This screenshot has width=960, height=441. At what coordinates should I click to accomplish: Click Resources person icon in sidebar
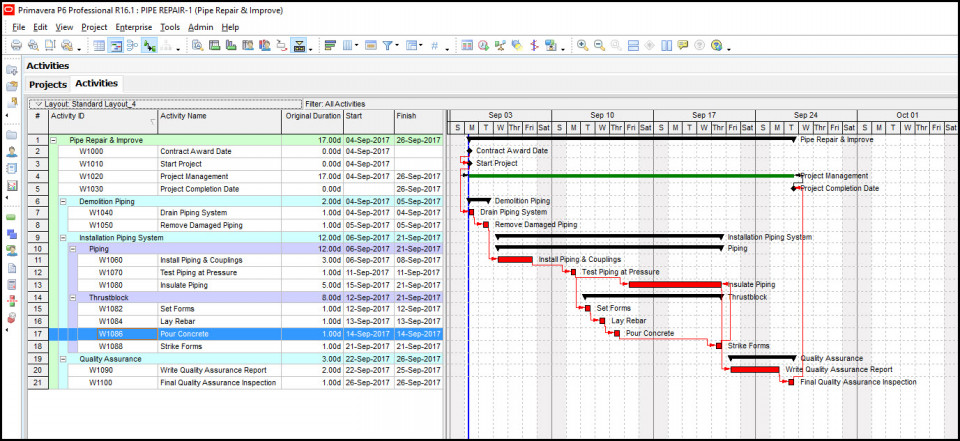coord(12,151)
